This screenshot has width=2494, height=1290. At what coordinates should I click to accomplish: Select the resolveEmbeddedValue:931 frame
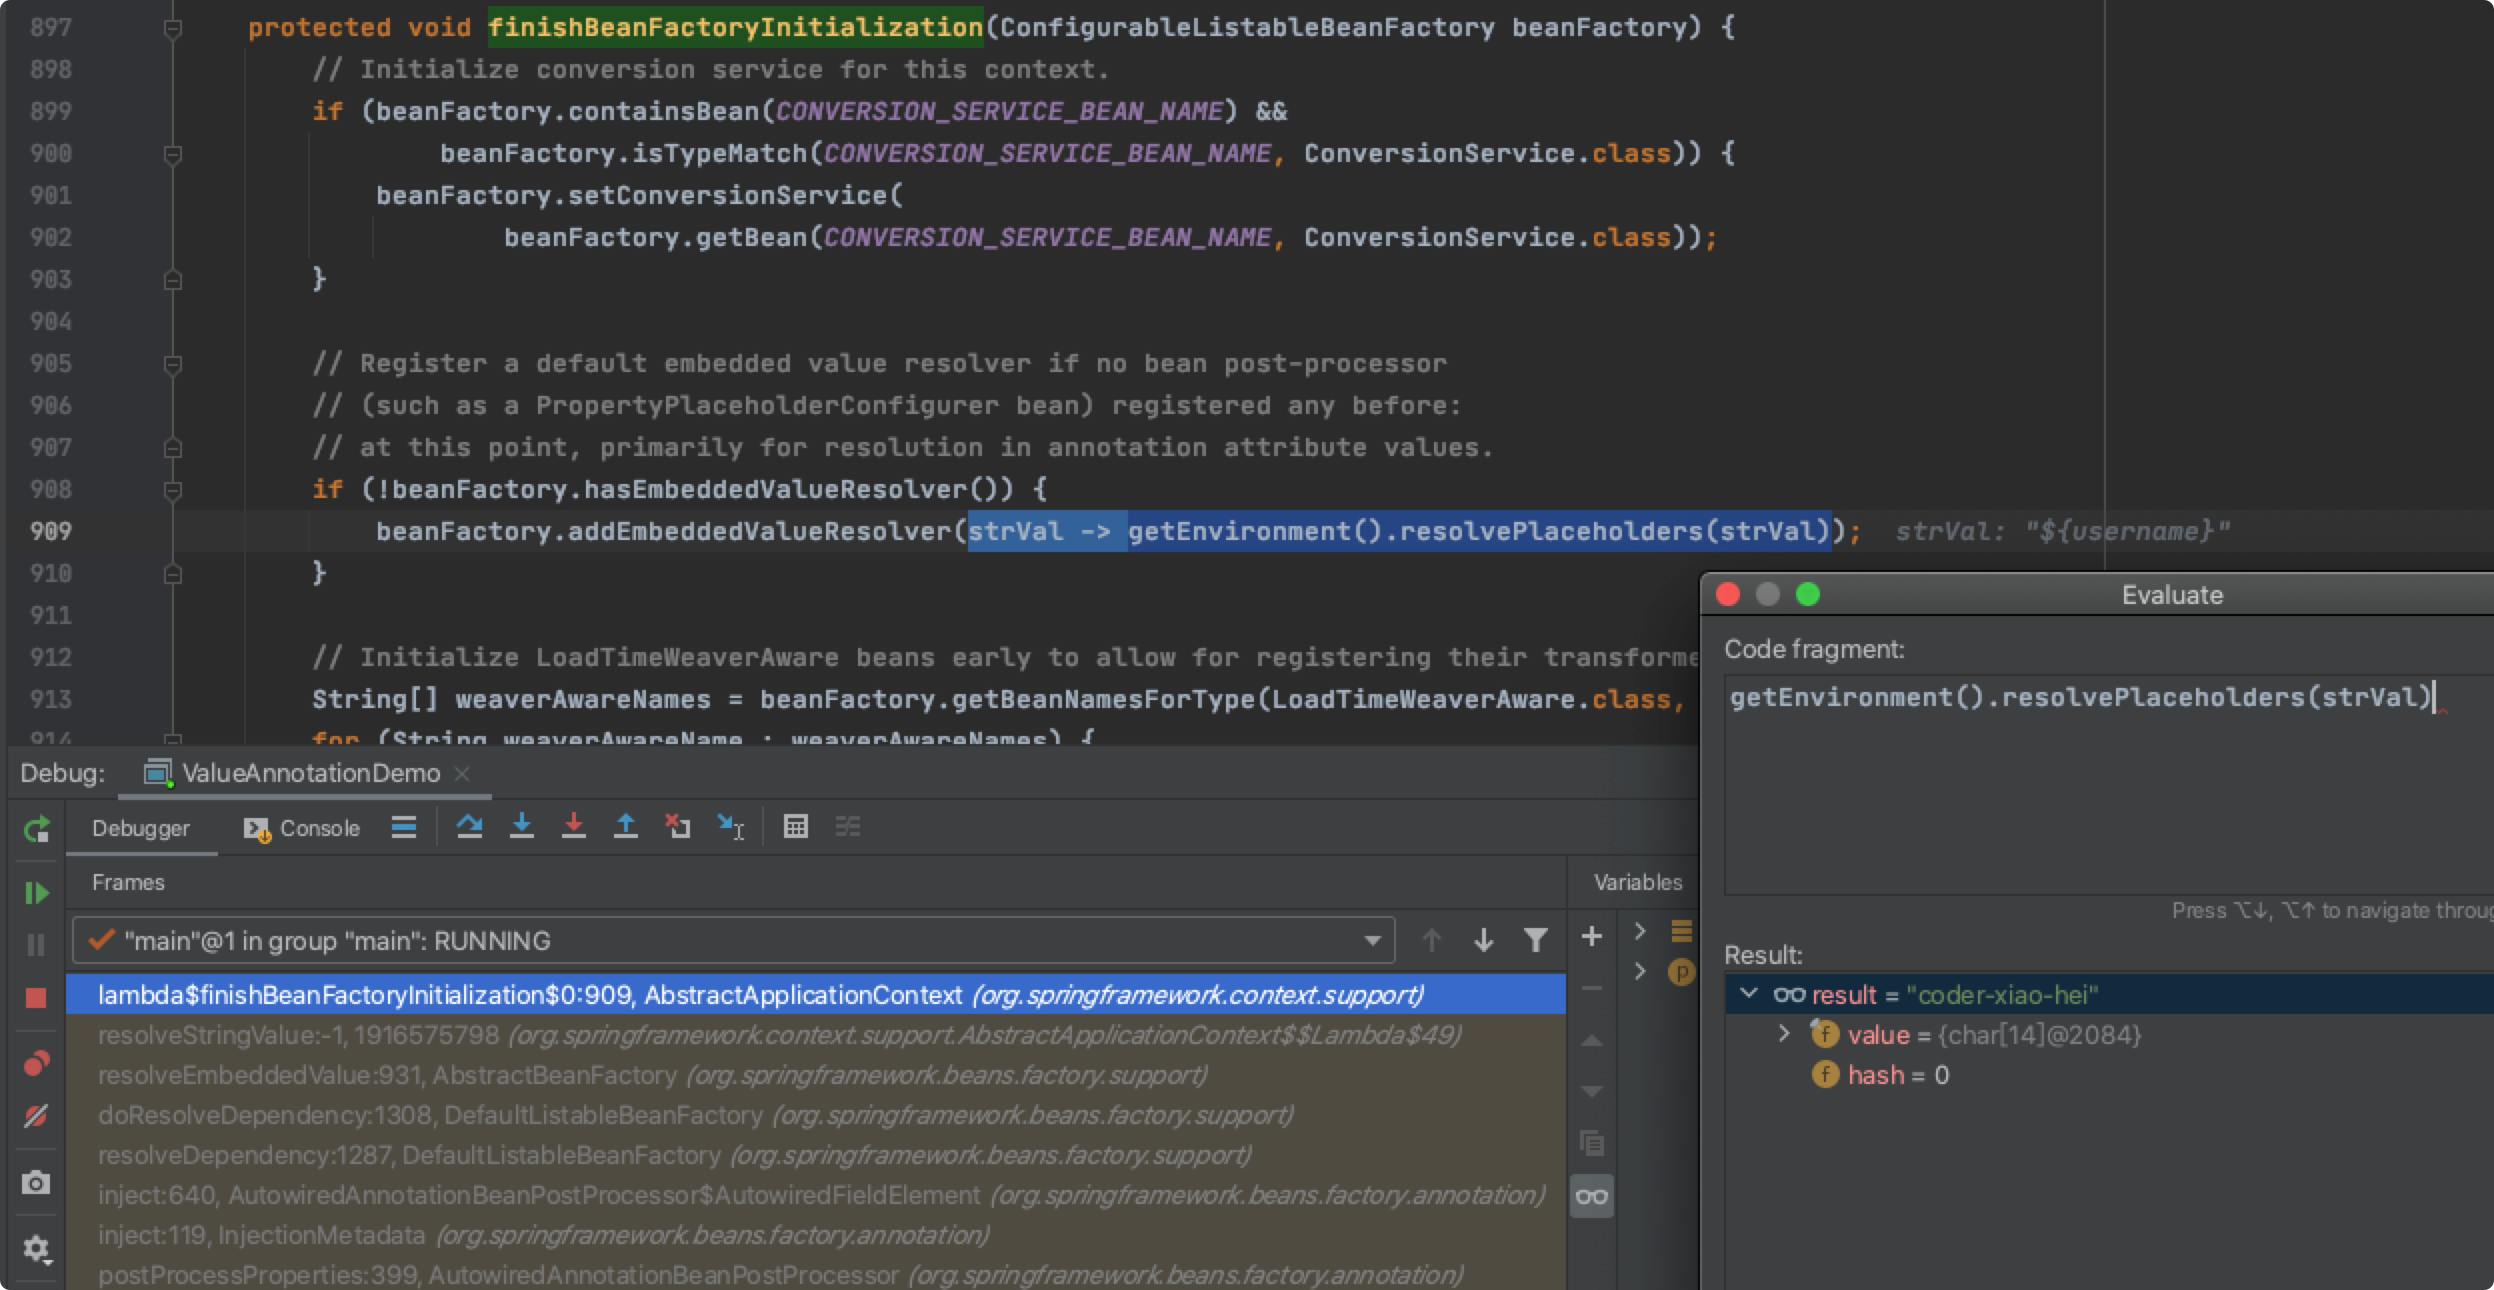click(x=816, y=1075)
